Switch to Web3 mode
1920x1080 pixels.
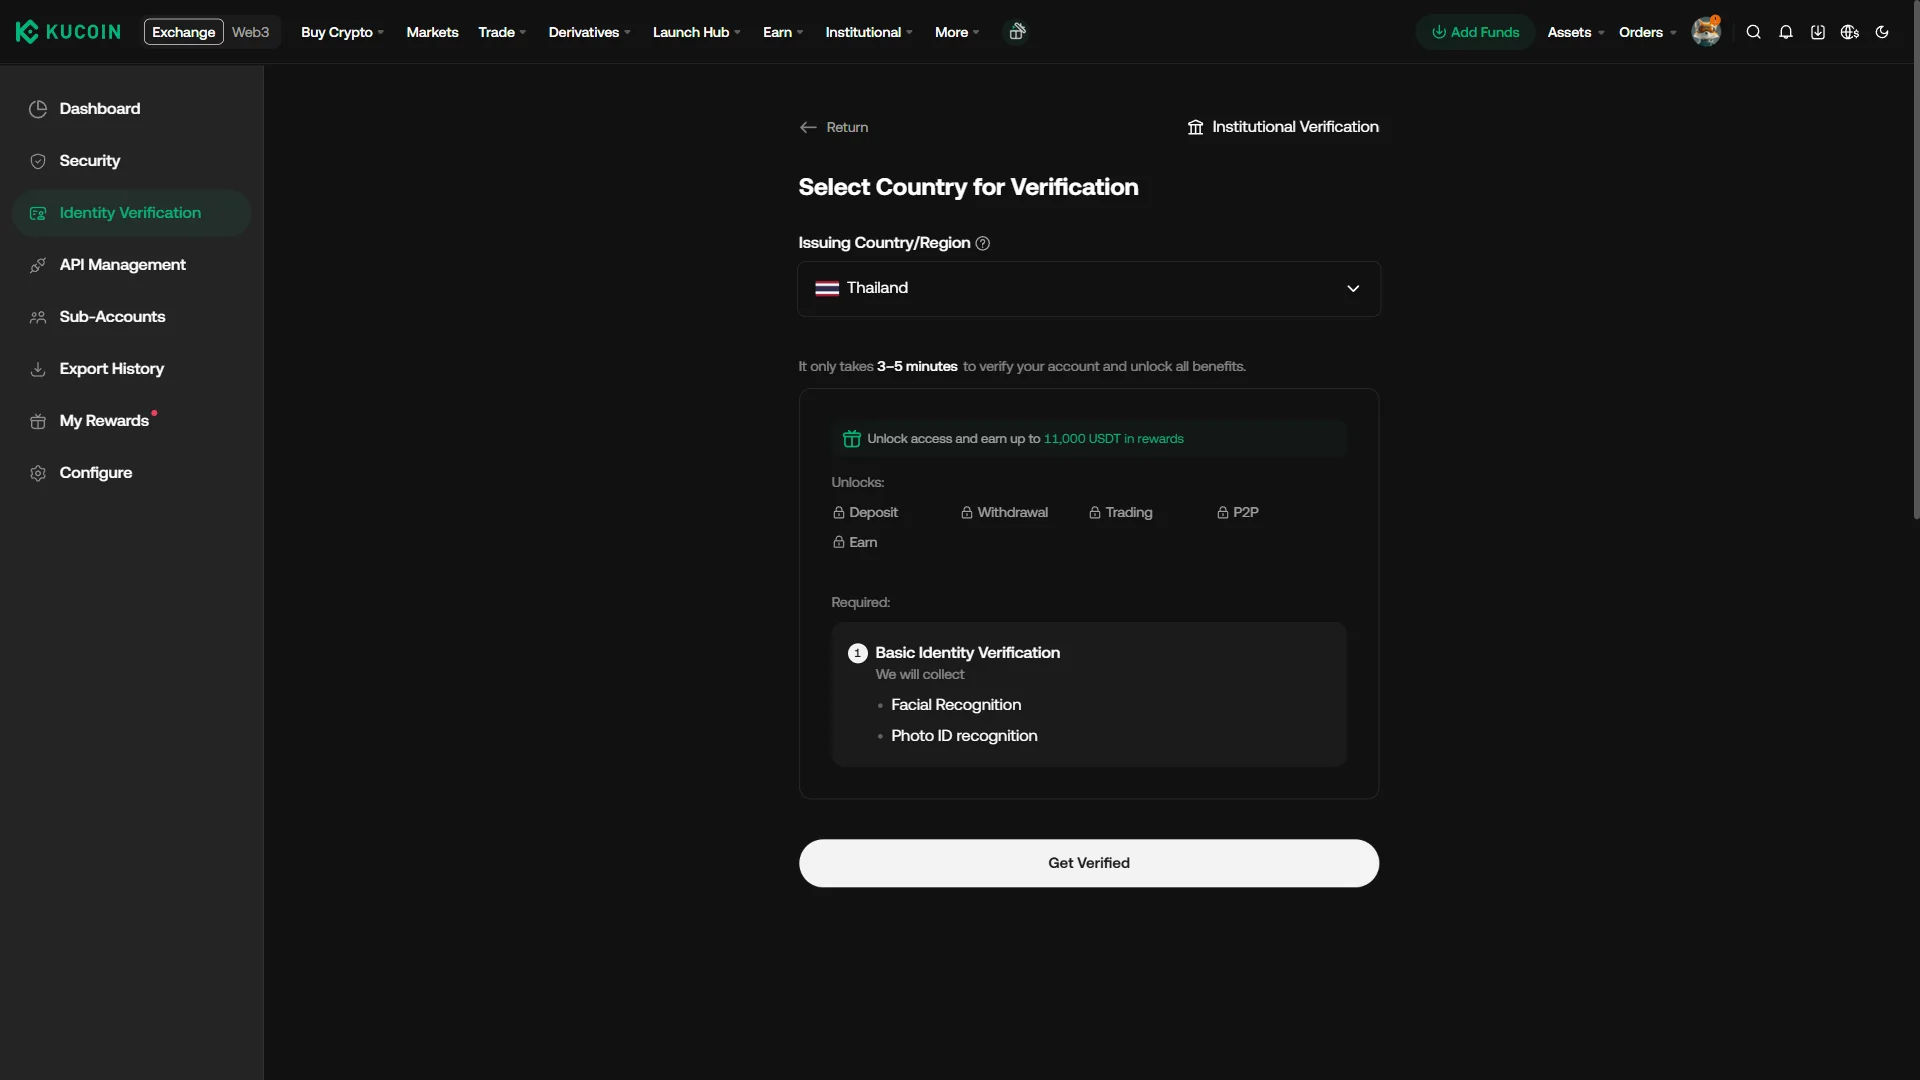(x=250, y=32)
